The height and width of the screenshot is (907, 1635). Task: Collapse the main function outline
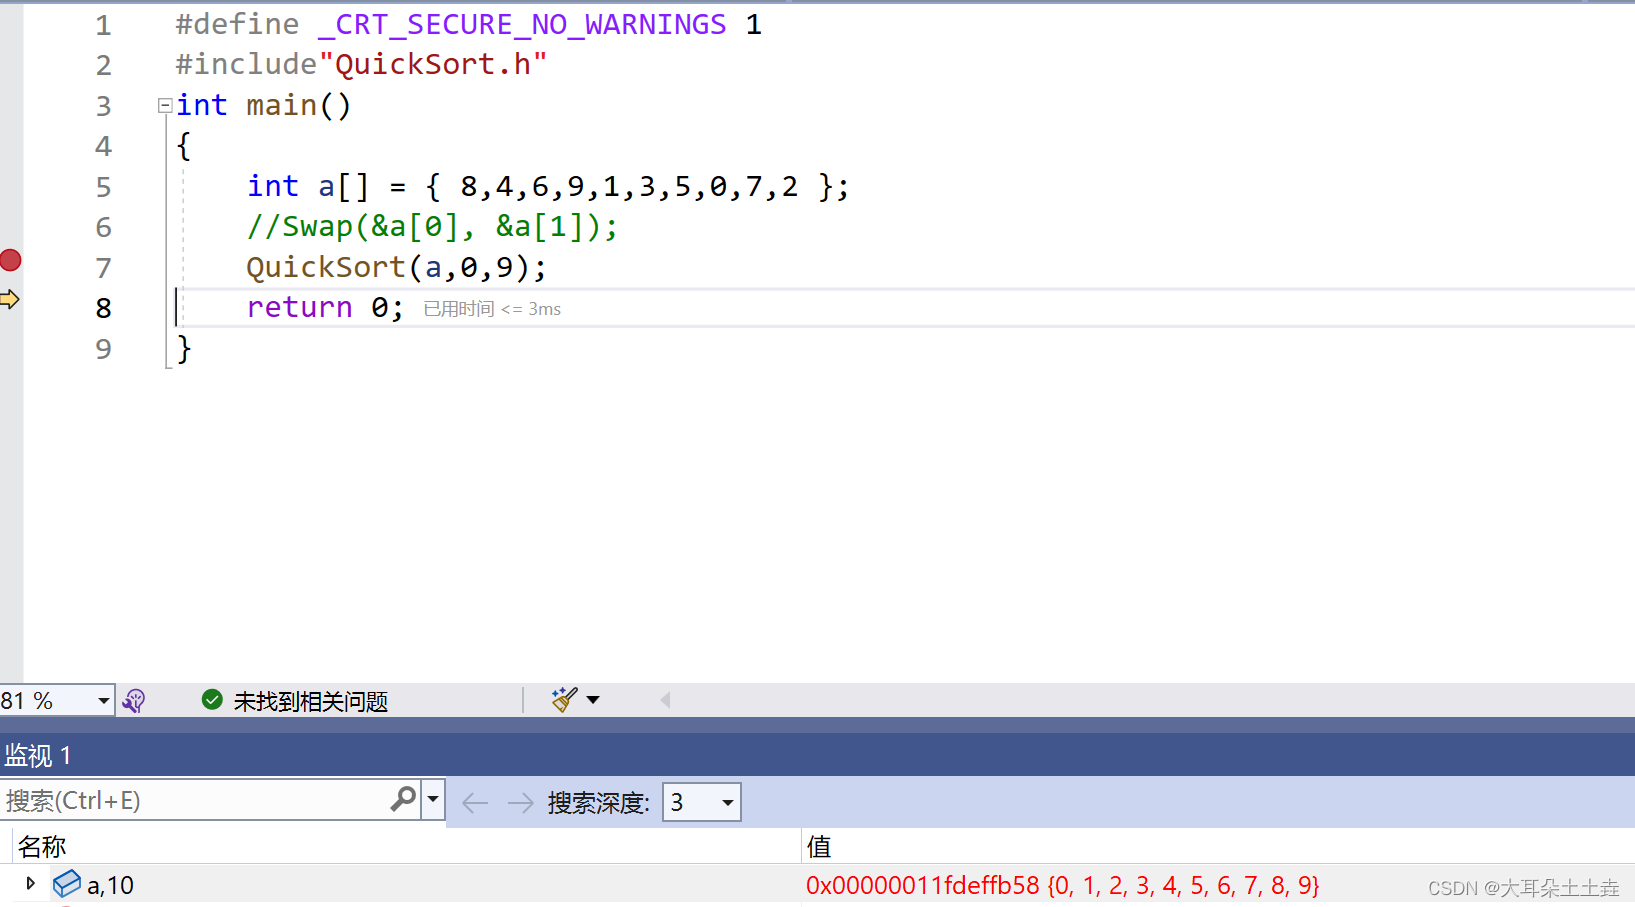pos(165,106)
